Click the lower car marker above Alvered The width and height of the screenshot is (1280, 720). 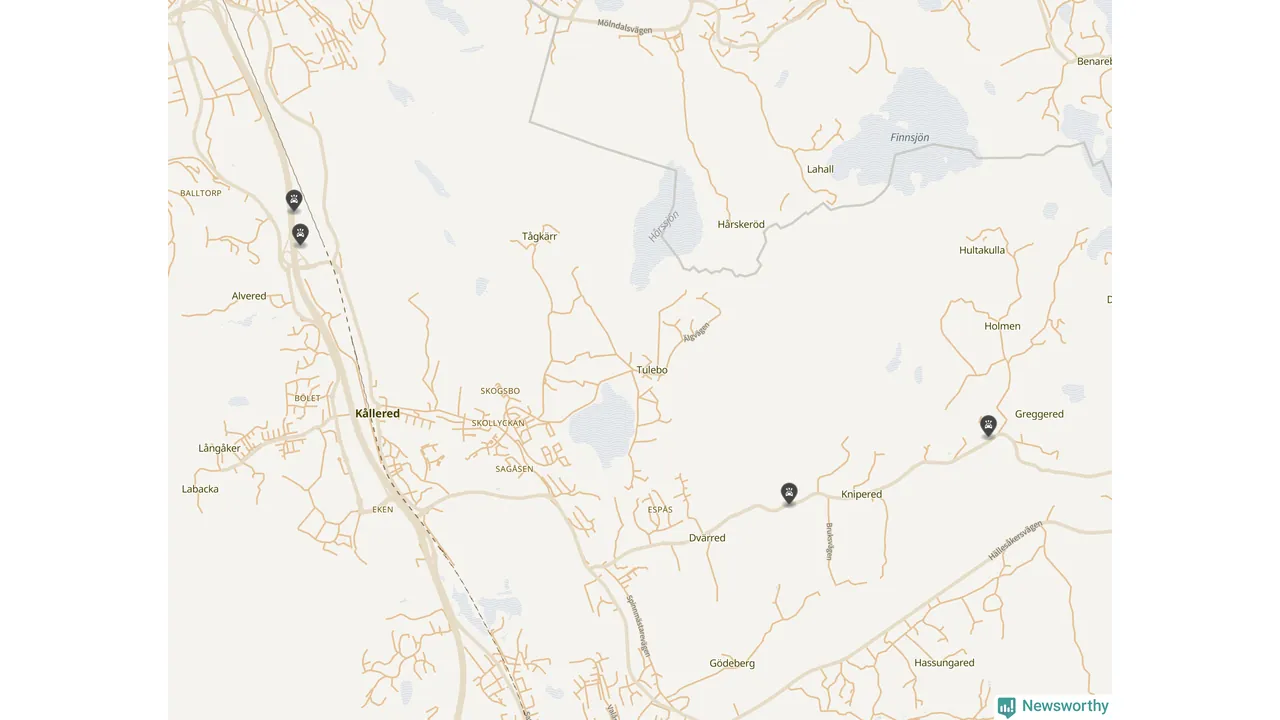[x=300, y=234]
